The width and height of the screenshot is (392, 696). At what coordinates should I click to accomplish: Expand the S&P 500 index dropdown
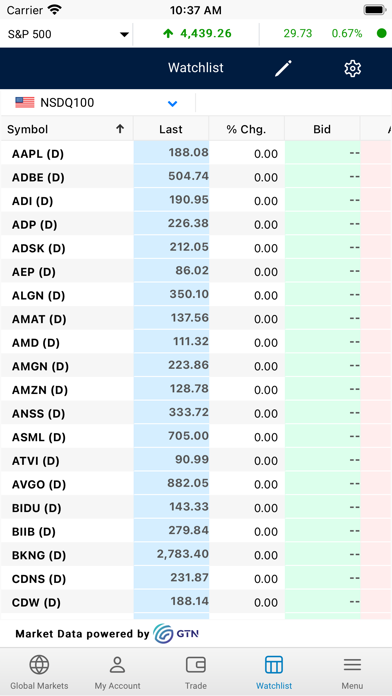[124, 34]
